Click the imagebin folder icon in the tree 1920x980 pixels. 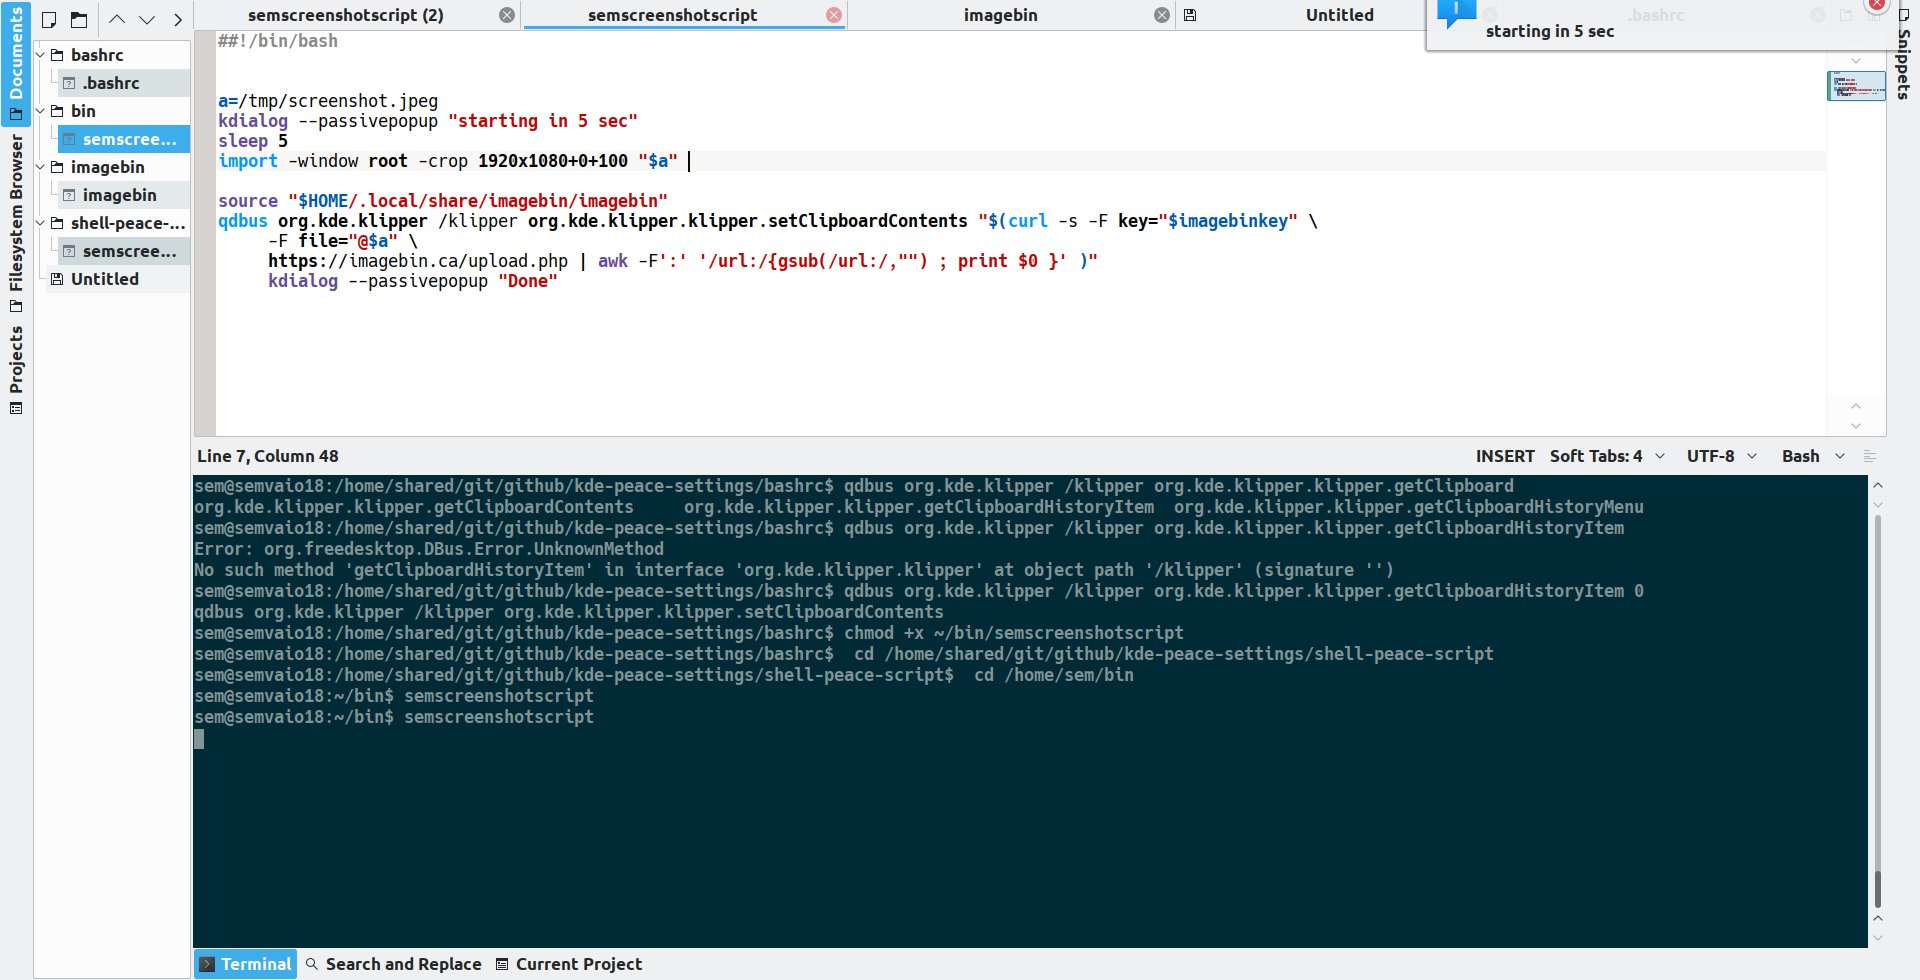(57, 167)
